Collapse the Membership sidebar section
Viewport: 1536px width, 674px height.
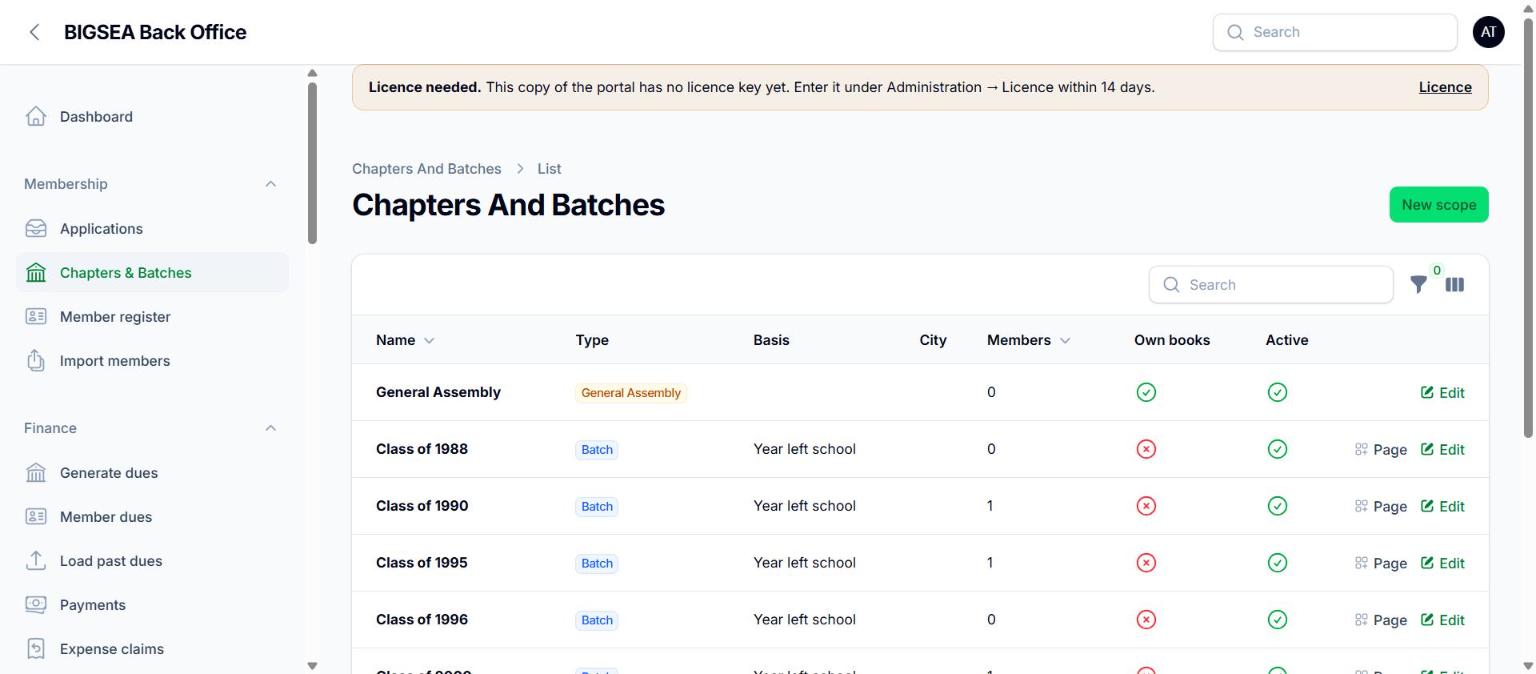[x=270, y=184]
